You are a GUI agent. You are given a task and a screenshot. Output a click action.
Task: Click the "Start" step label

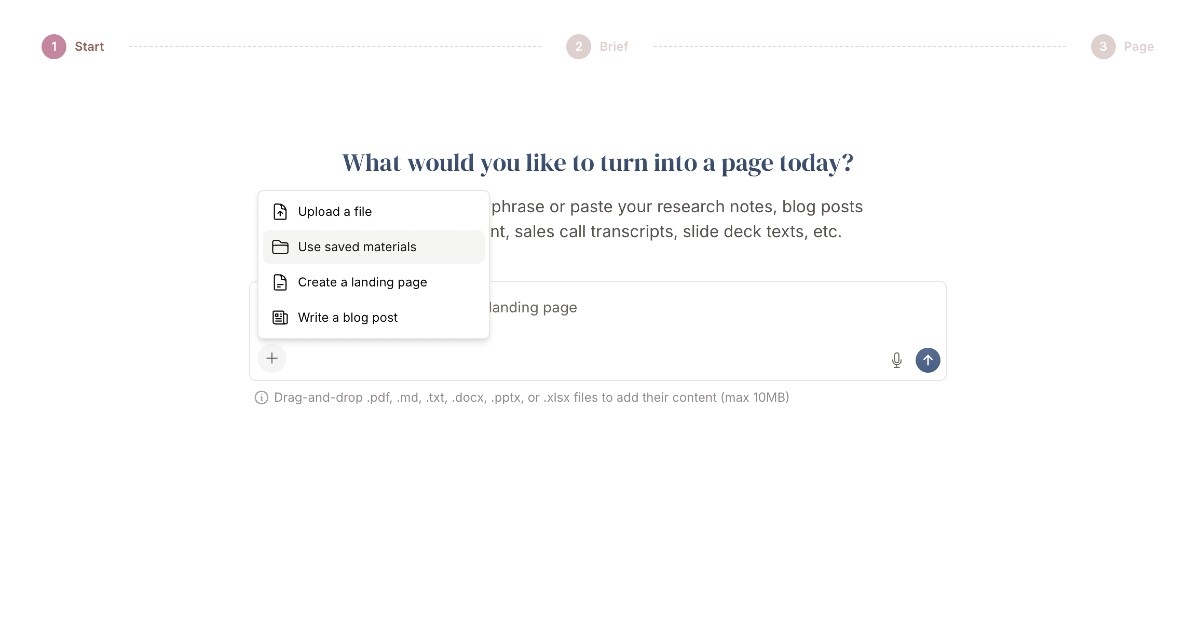[x=89, y=47]
